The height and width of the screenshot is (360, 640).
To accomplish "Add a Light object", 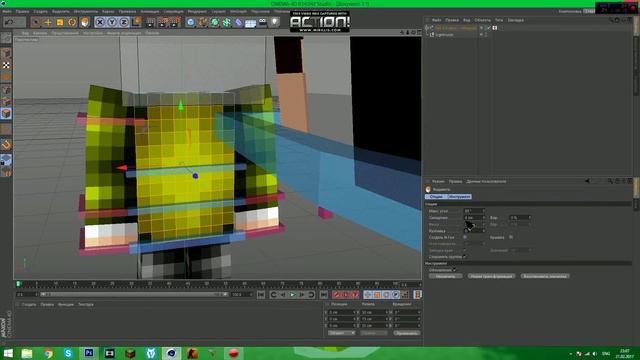I will tap(275, 22).
